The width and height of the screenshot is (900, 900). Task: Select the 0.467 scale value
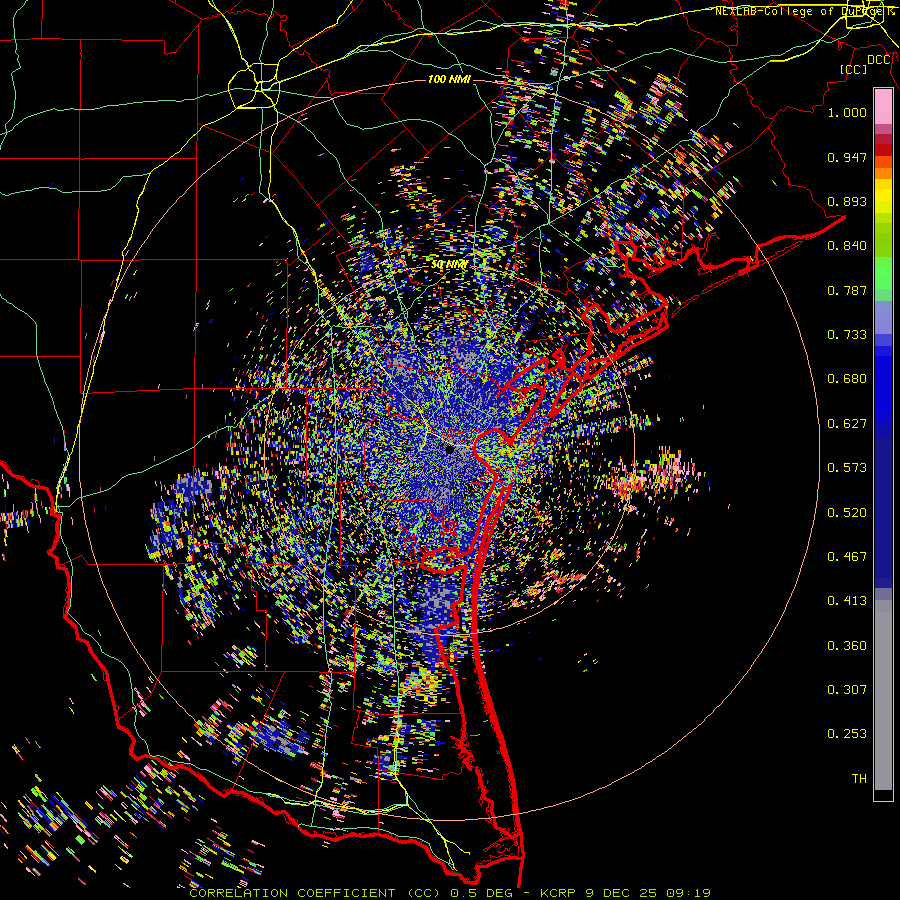pyautogui.click(x=847, y=557)
